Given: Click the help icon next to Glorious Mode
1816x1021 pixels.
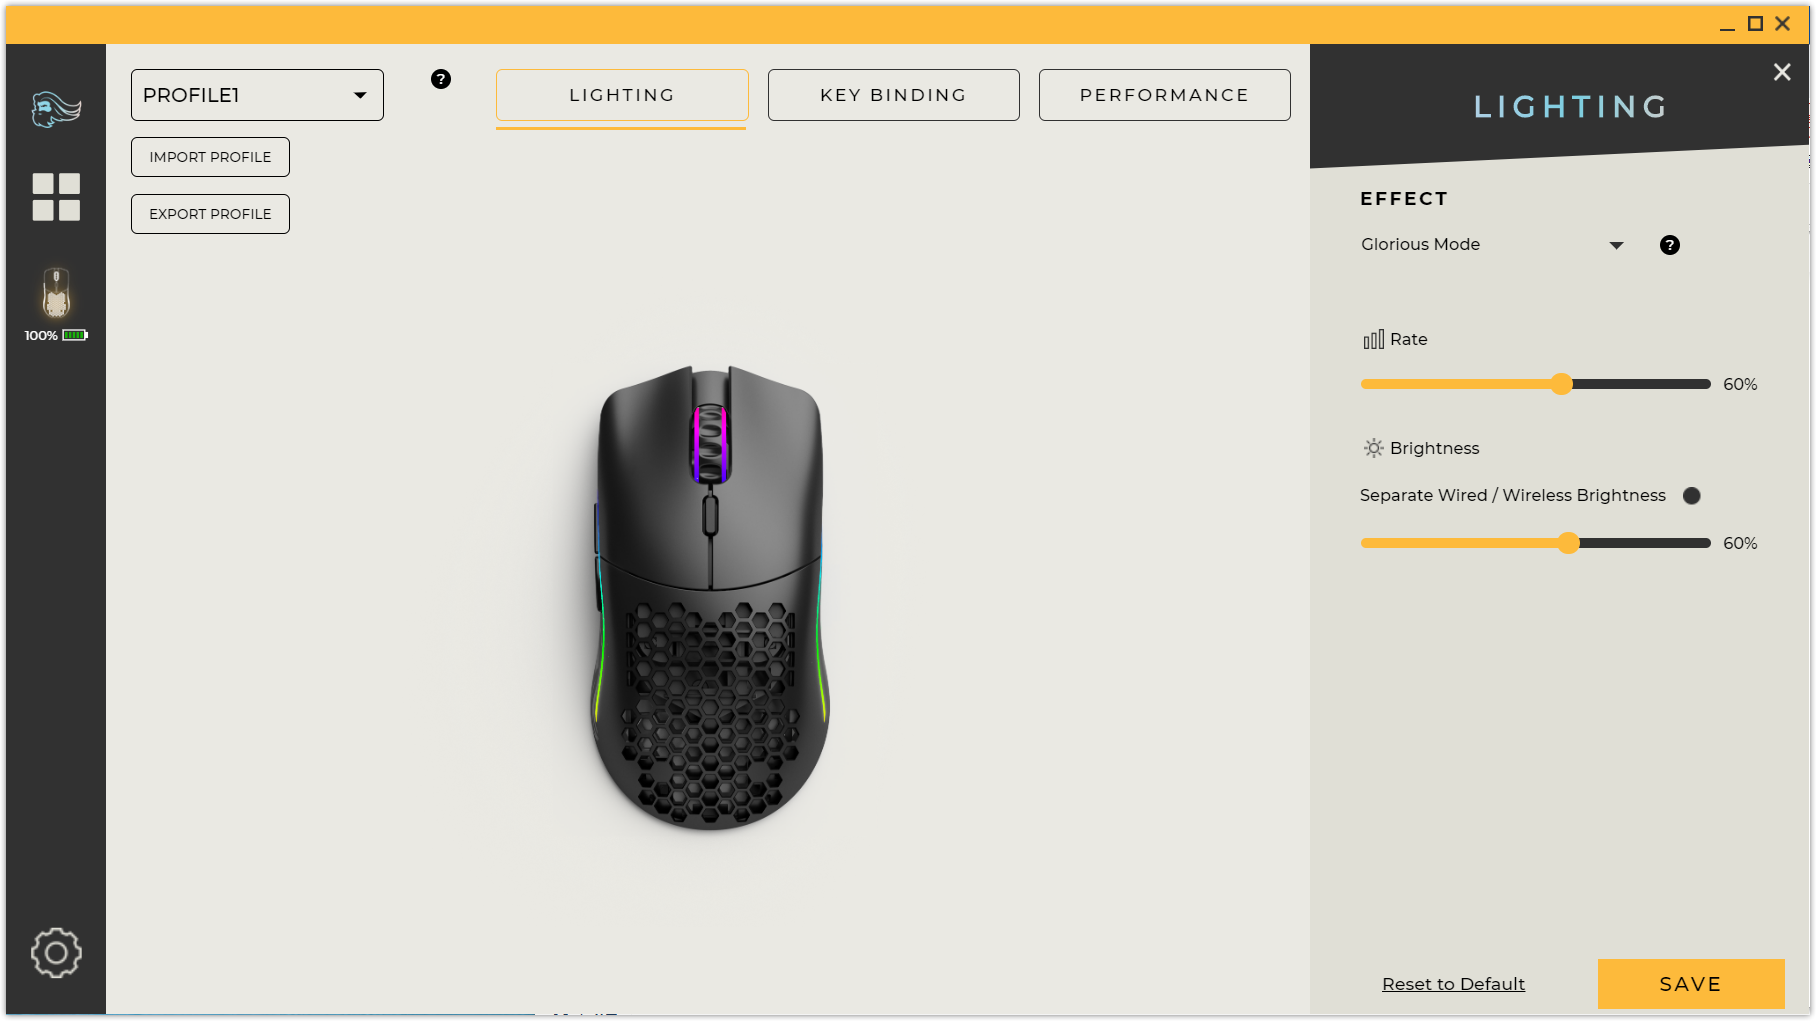Looking at the screenshot, I should click(1670, 245).
